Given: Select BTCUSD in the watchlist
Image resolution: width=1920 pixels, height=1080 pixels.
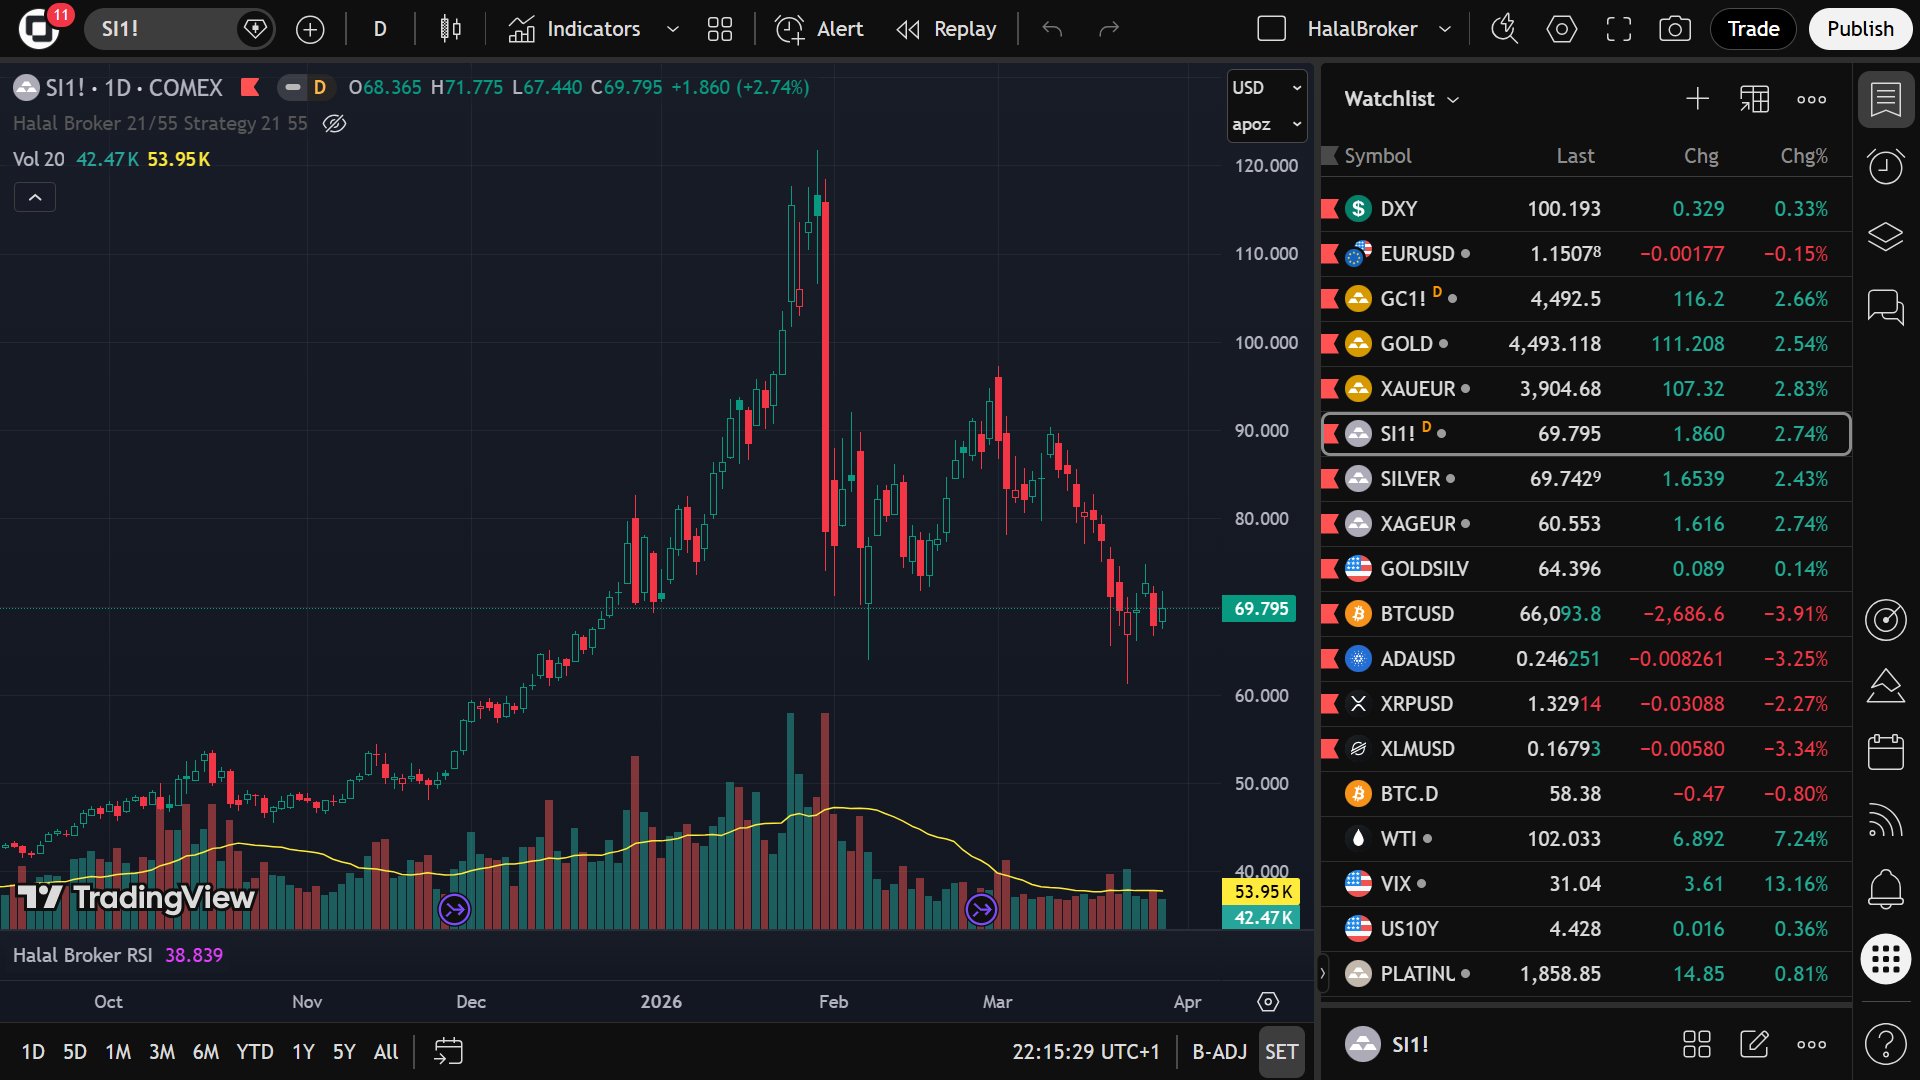Looking at the screenshot, I should 1416,614.
